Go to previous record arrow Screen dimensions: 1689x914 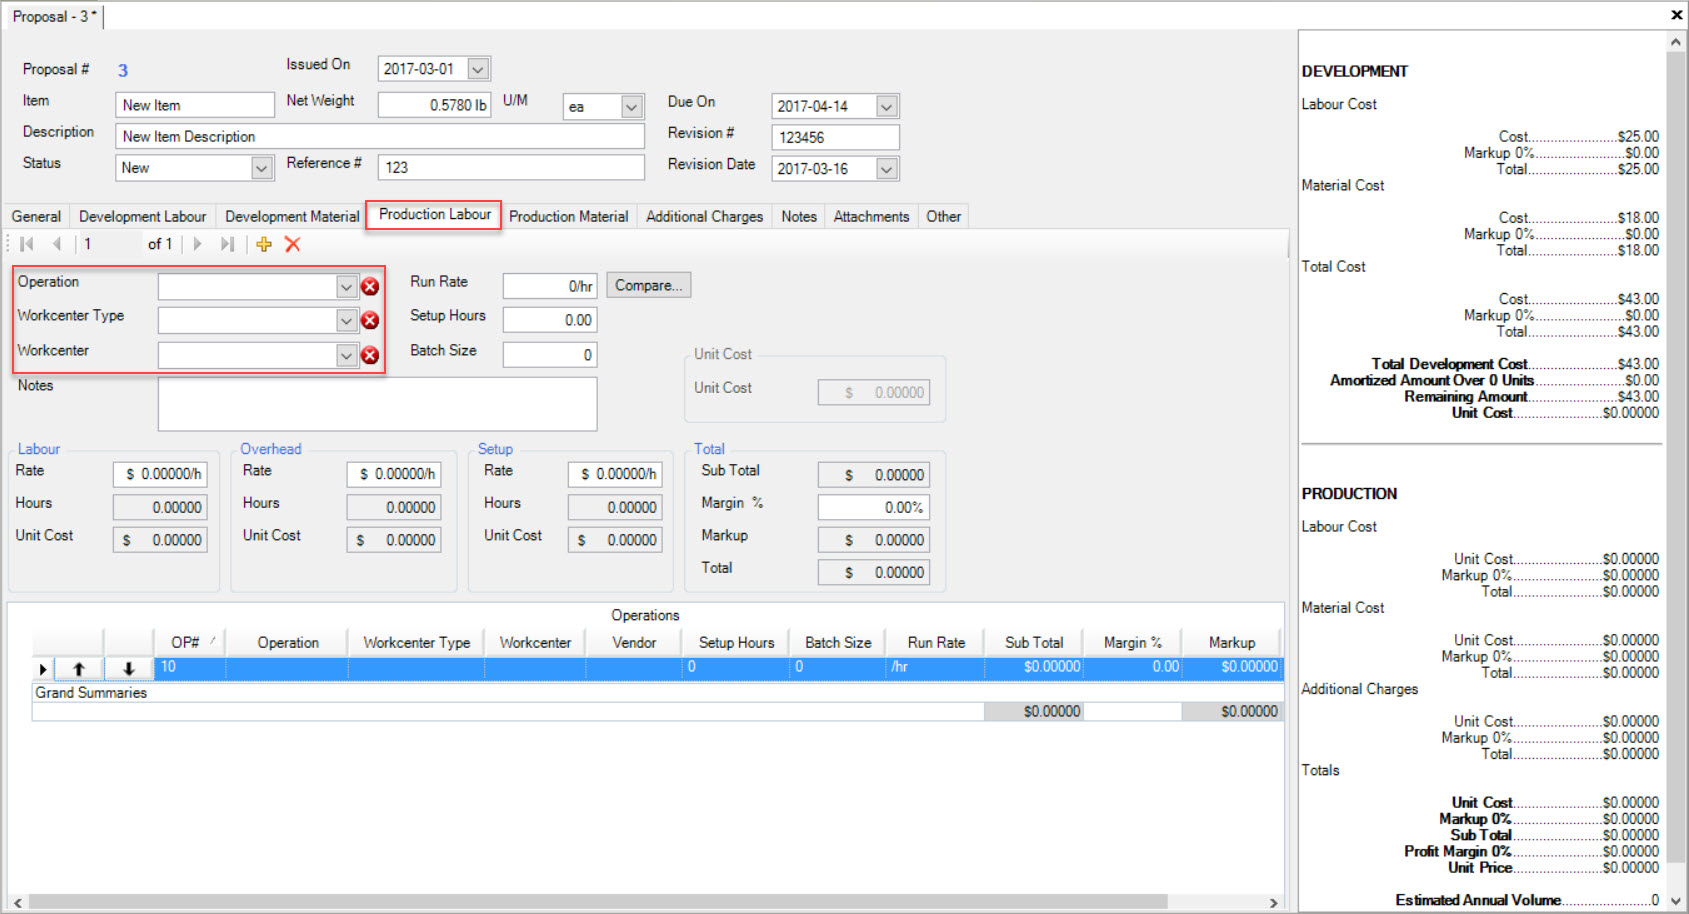(57, 244)
